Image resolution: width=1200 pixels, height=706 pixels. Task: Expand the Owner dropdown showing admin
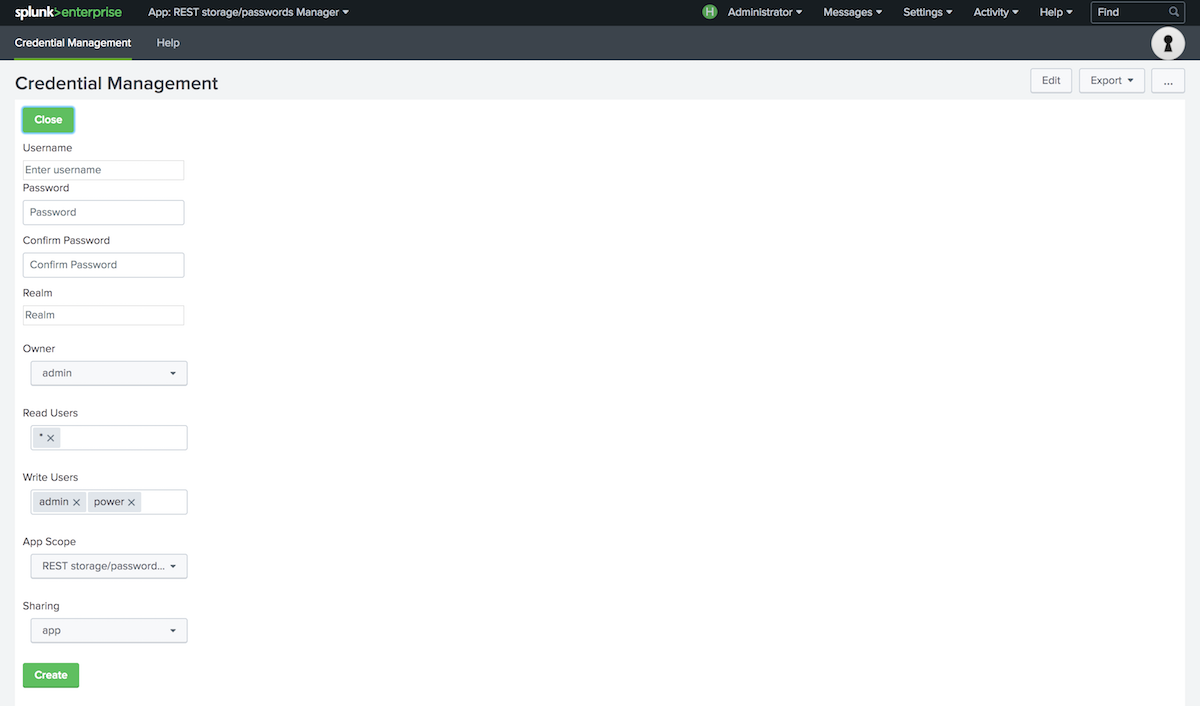(x=109, y=373)
